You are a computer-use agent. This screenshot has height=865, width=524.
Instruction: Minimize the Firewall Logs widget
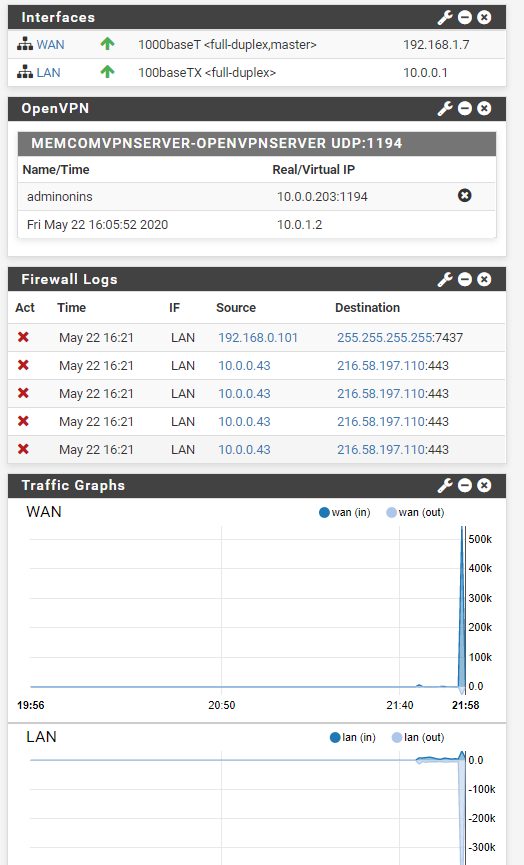(465, 280)
